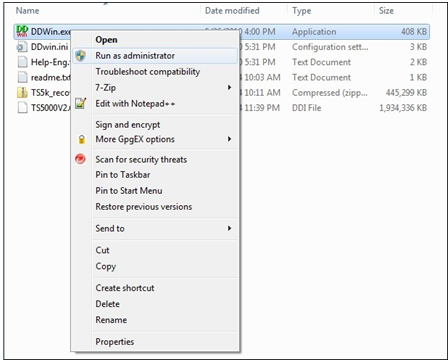Click the 1,934,336 KB size value

403,108
